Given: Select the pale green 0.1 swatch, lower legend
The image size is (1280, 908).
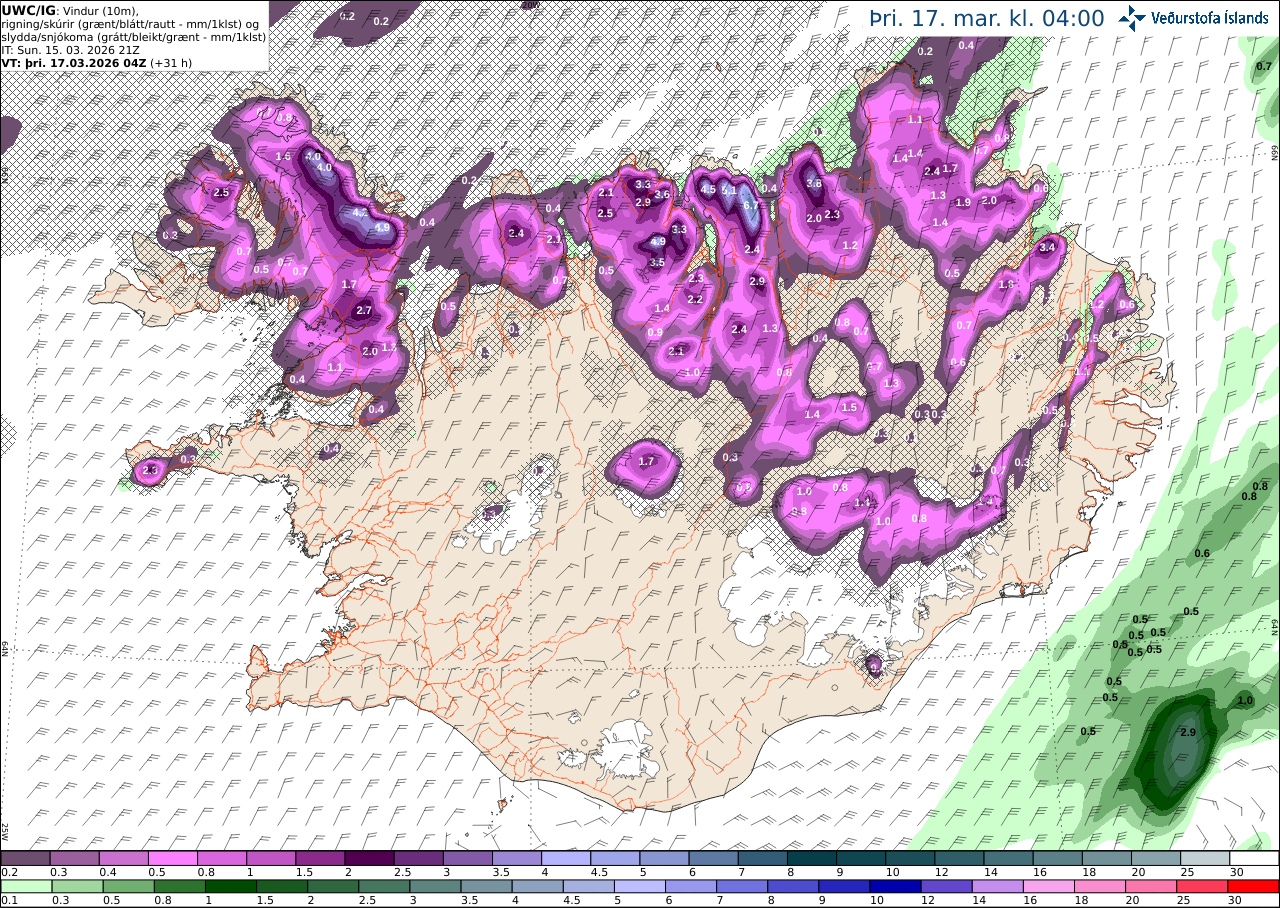Looking at the screenshot, I should 25,886.
